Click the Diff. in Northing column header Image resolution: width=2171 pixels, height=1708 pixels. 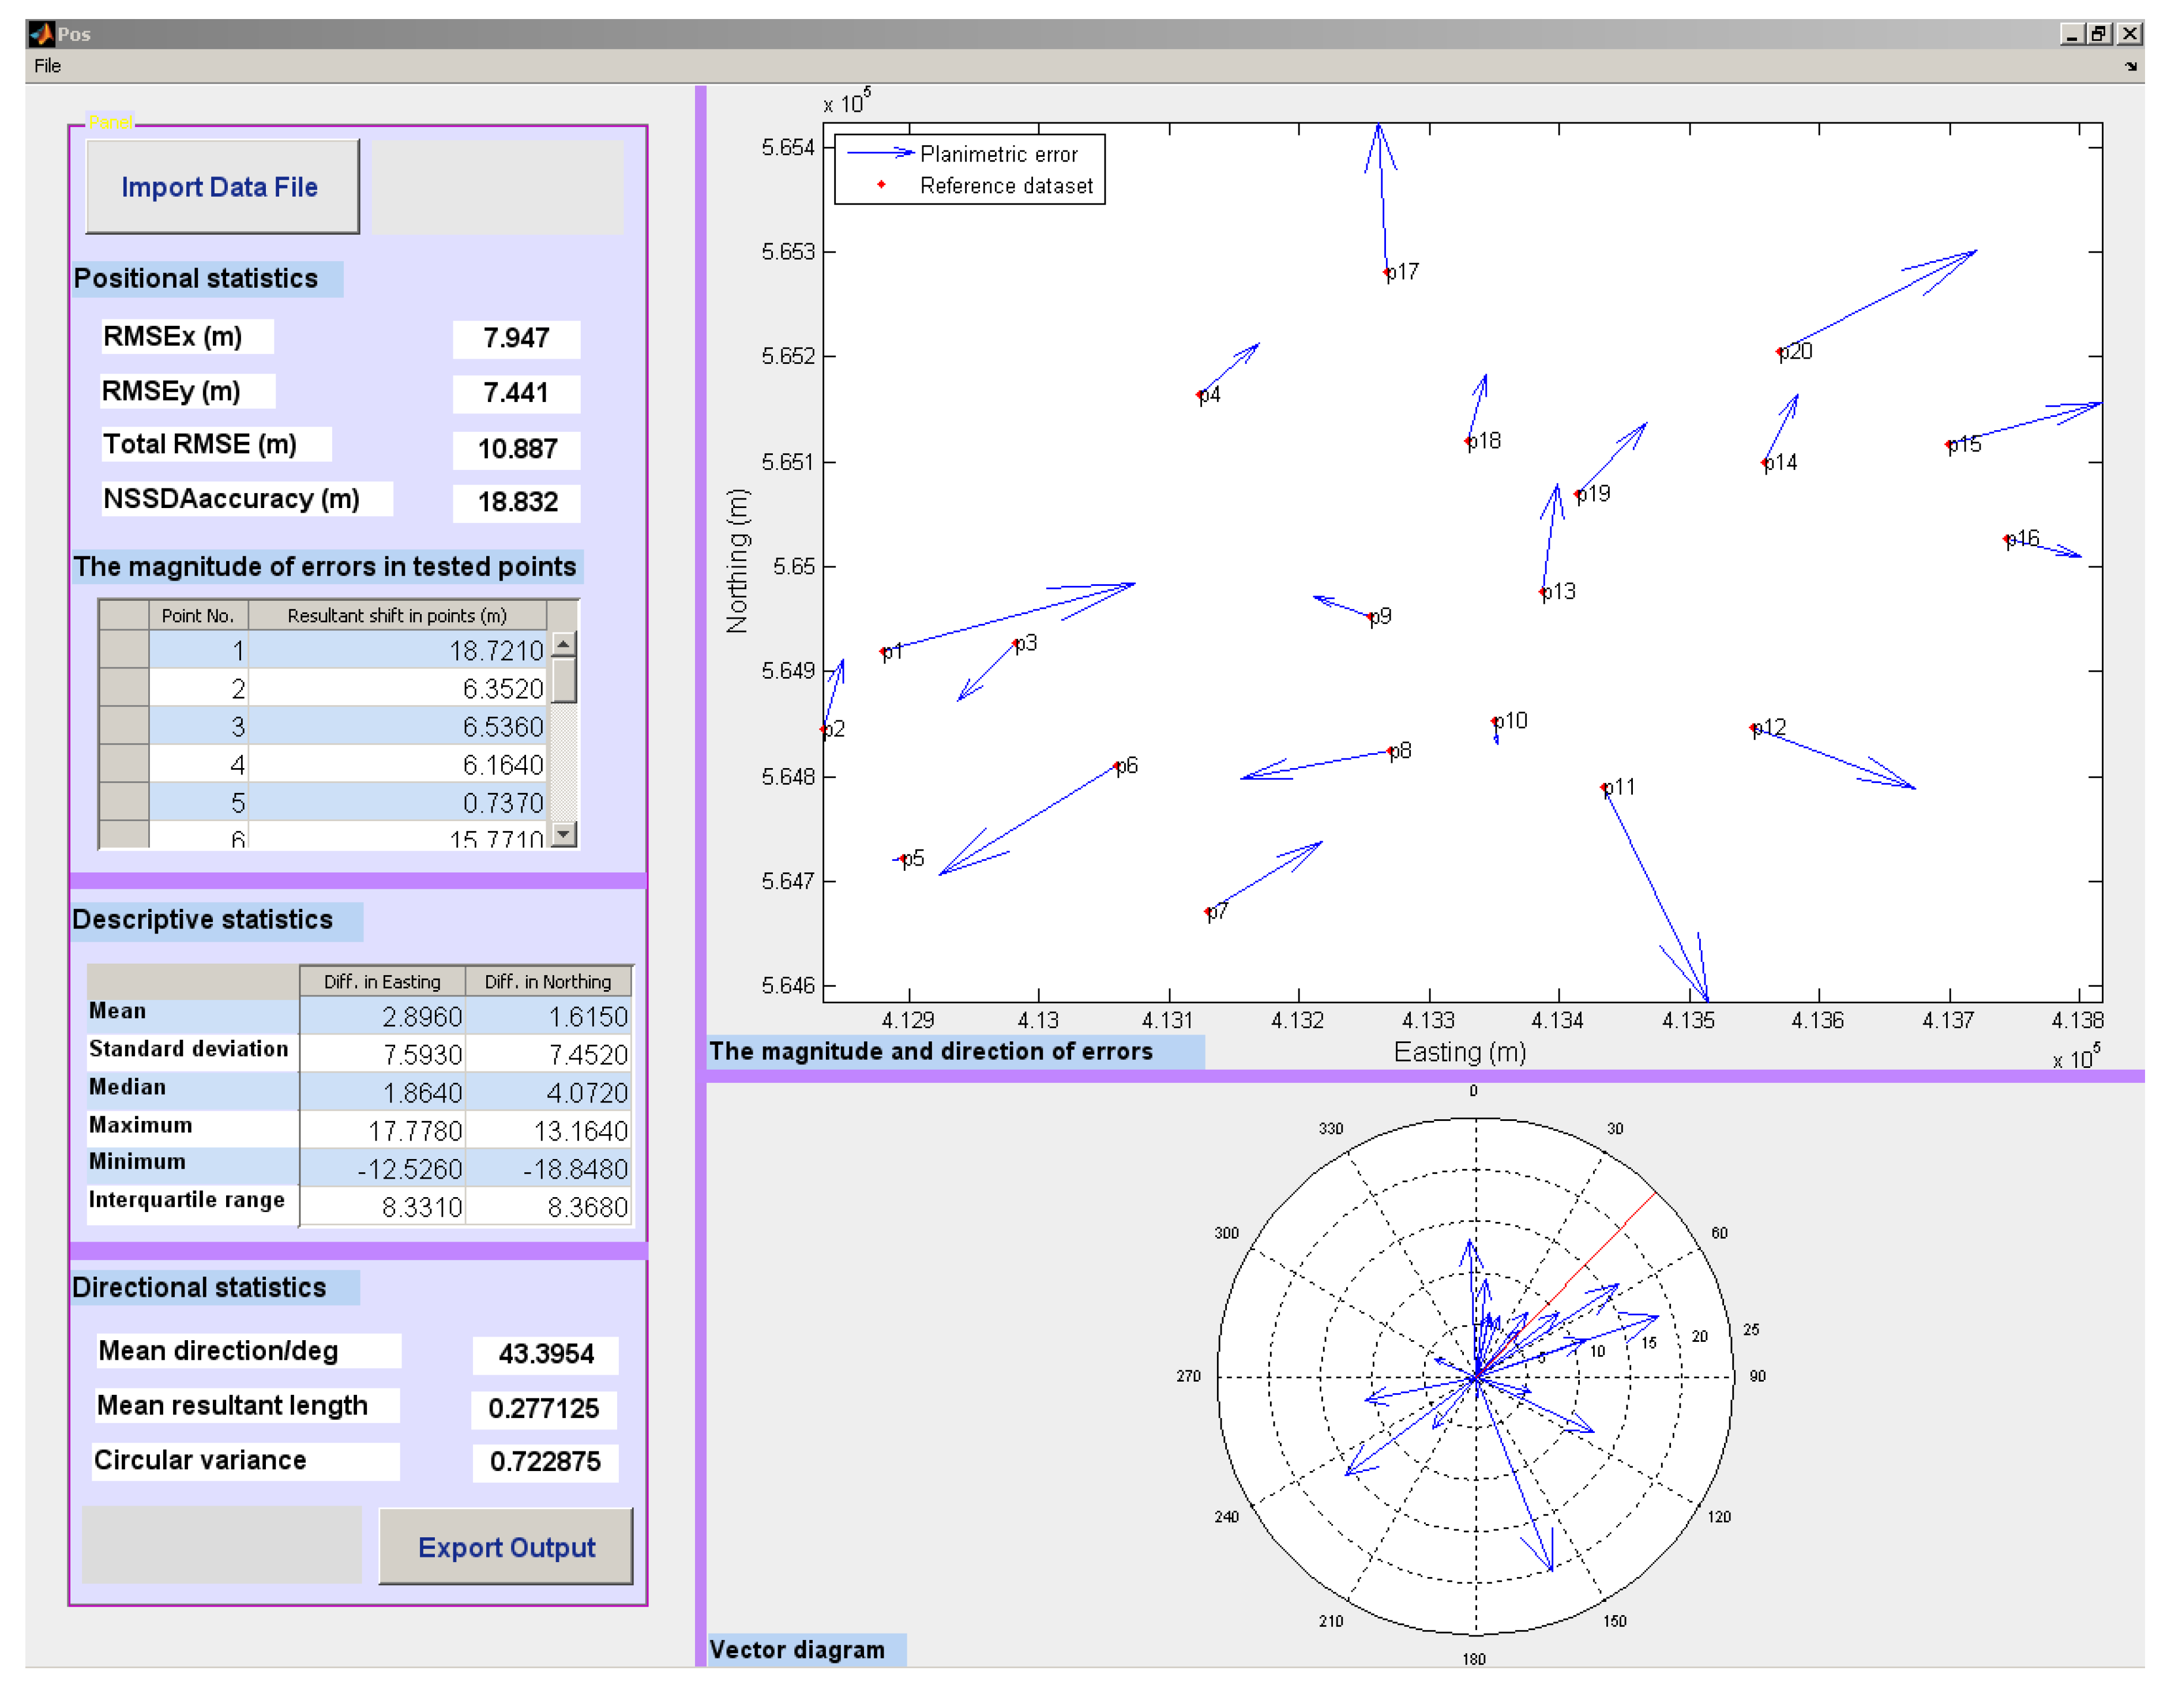[548, 981]
